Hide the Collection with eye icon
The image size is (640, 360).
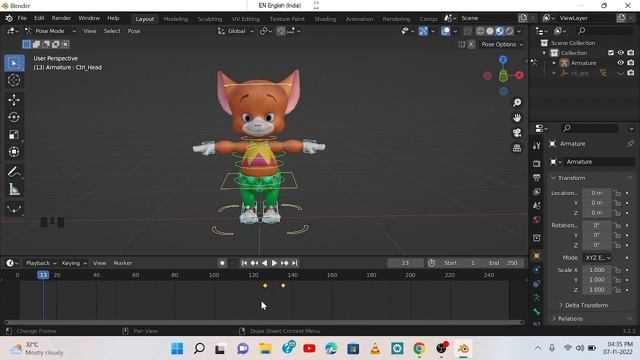point(621,53)
